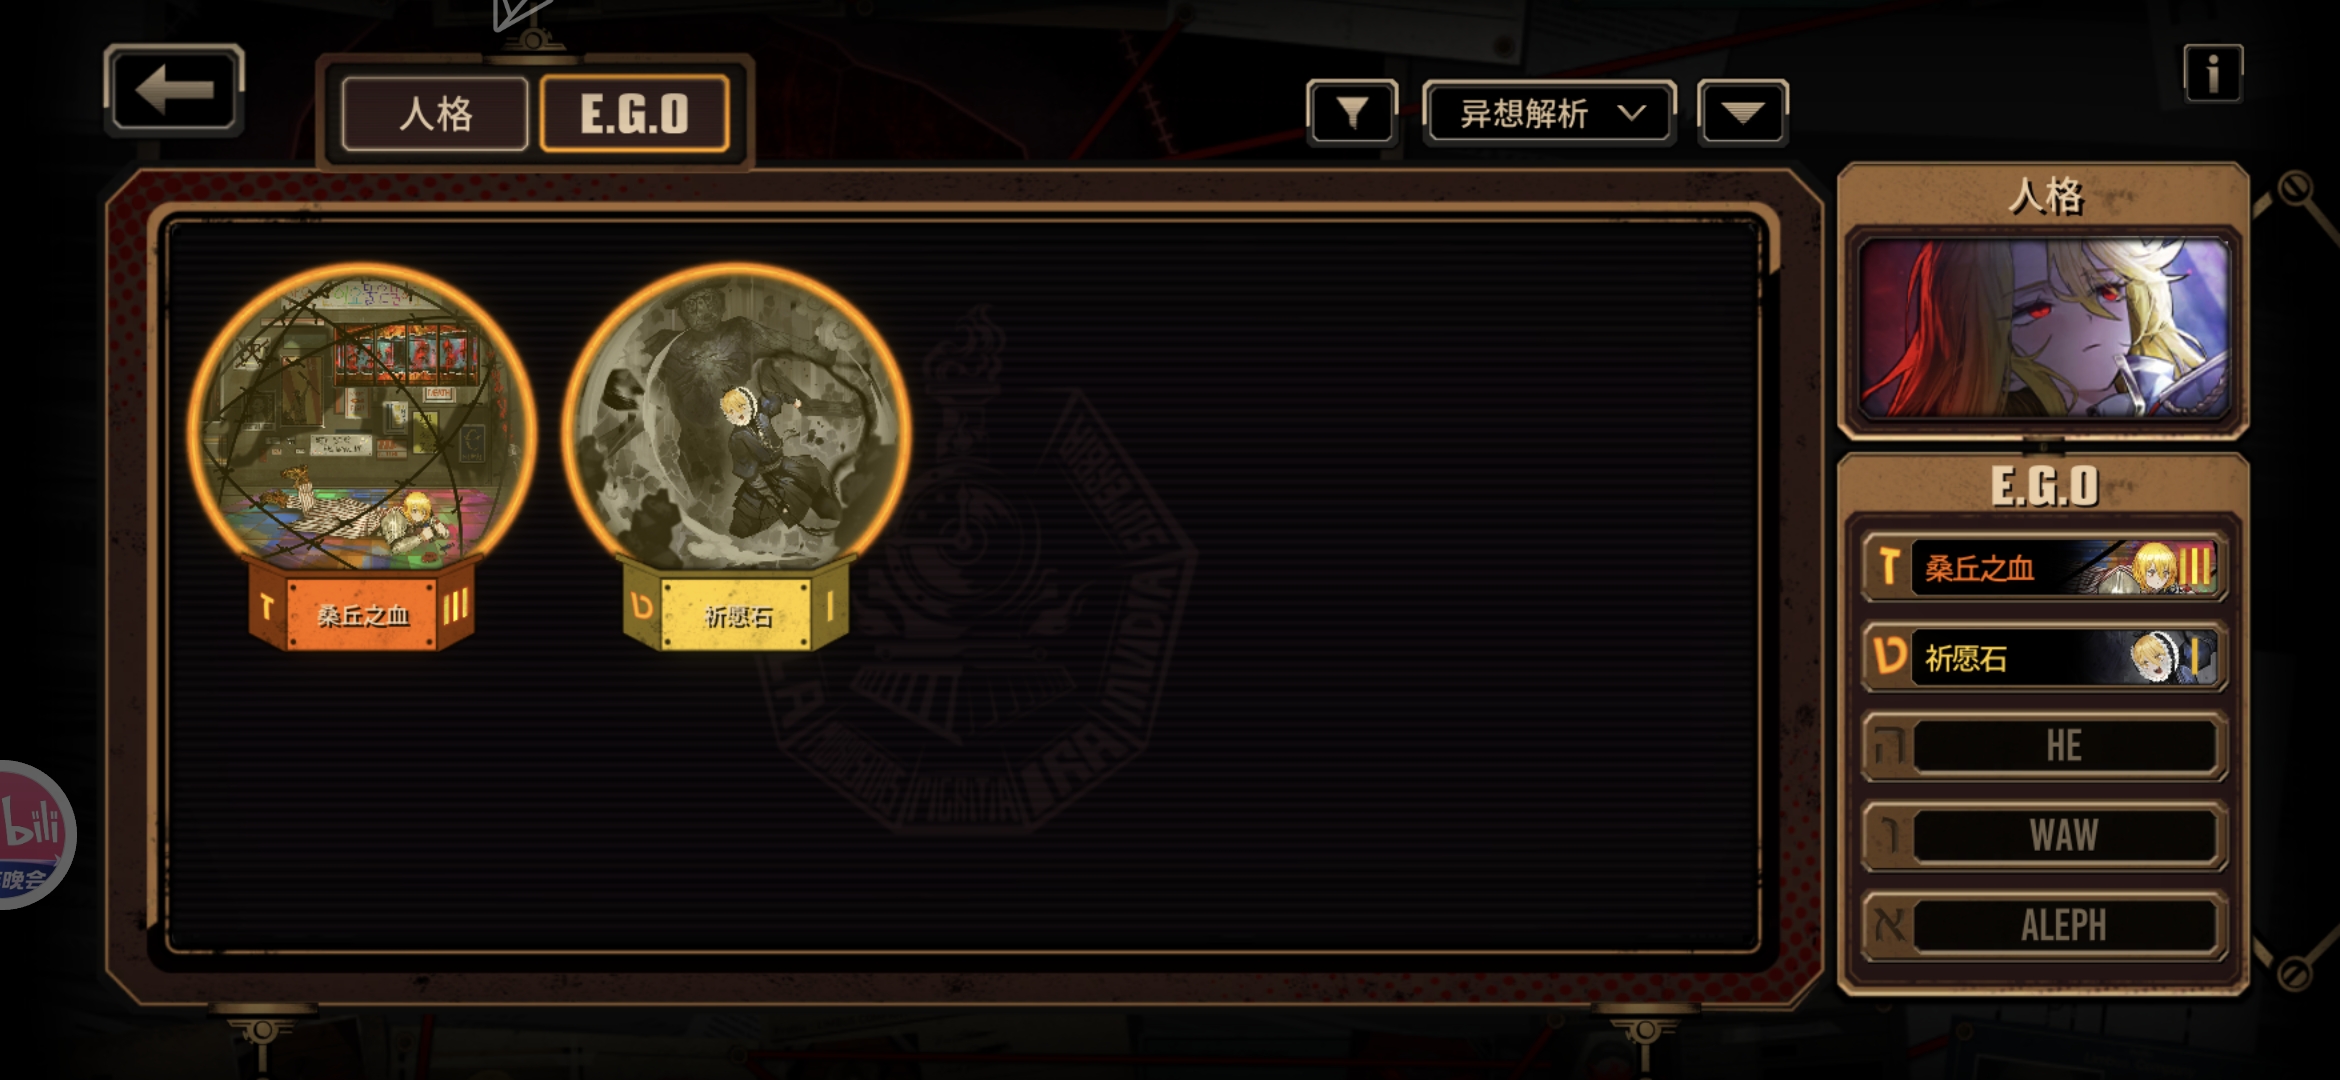Choose the empty HE slot
The image size is (2340, 1080).
[2044, 746]
